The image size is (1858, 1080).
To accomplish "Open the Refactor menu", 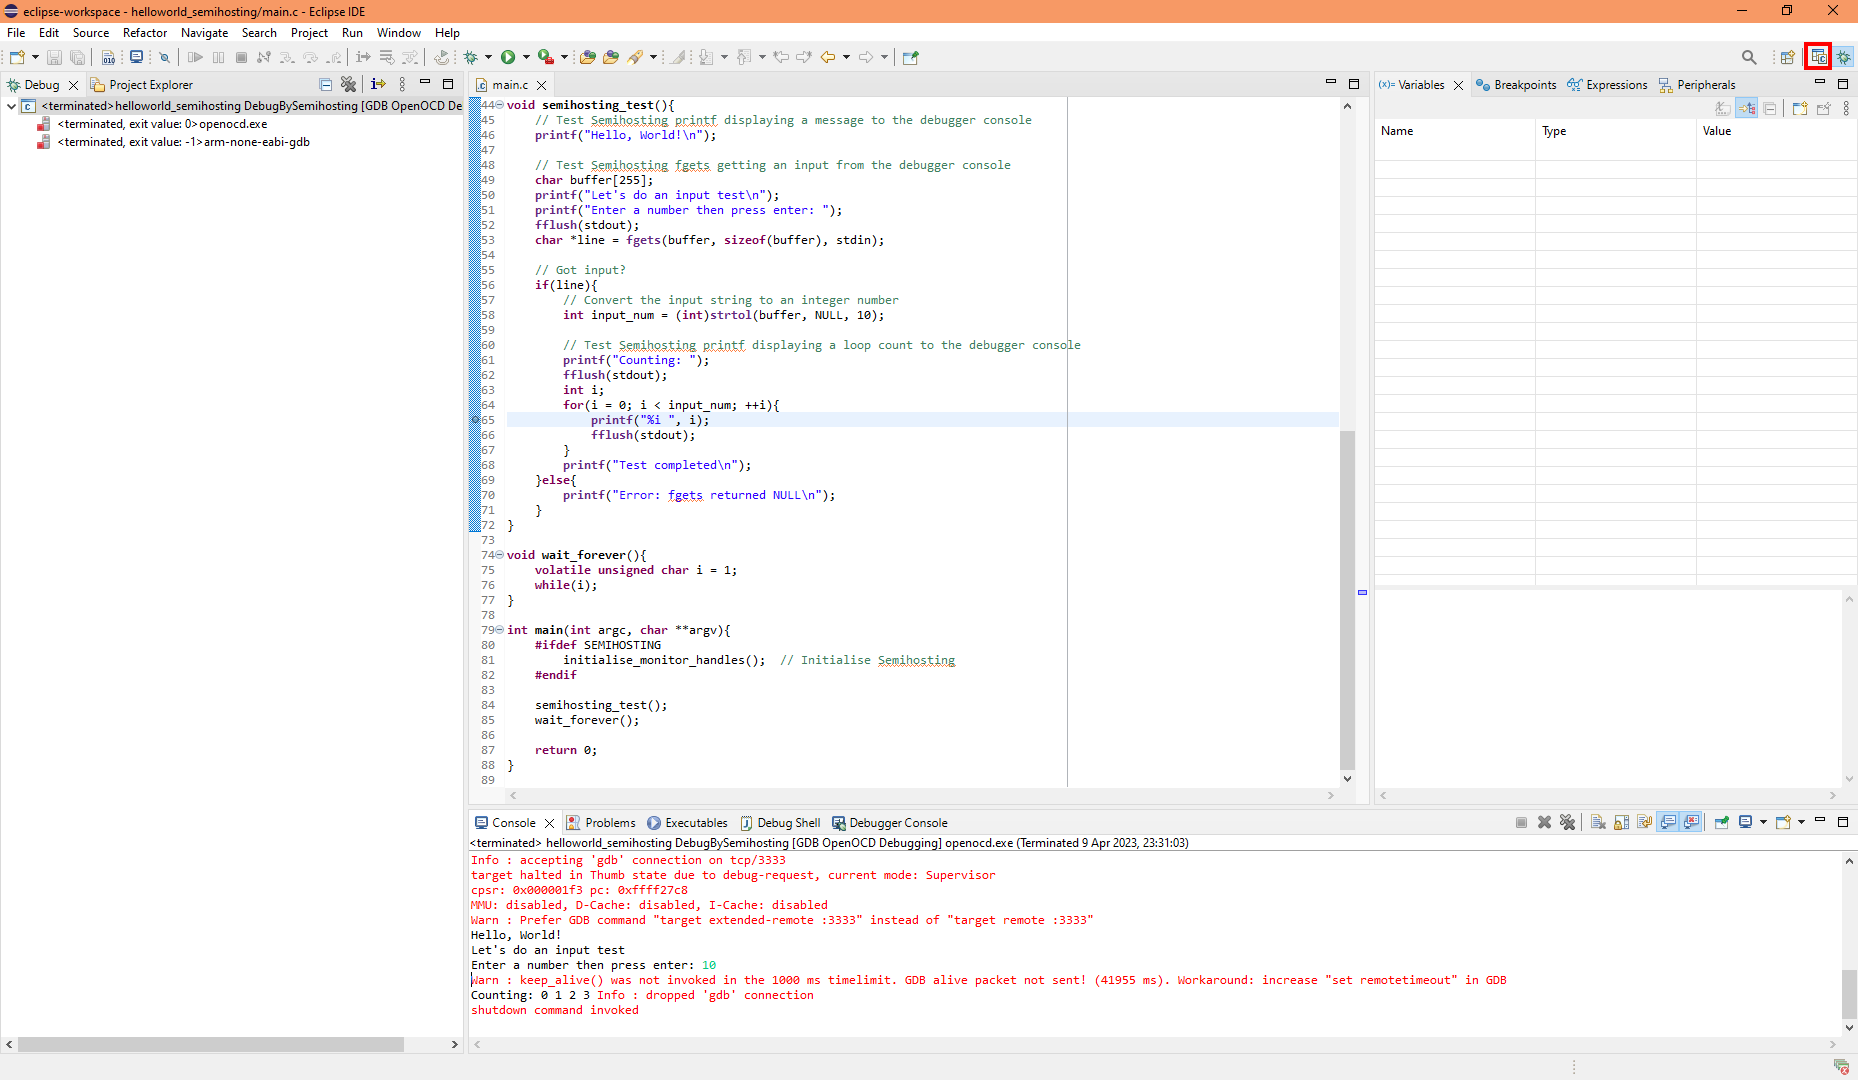I will click(x=144, y=32).
